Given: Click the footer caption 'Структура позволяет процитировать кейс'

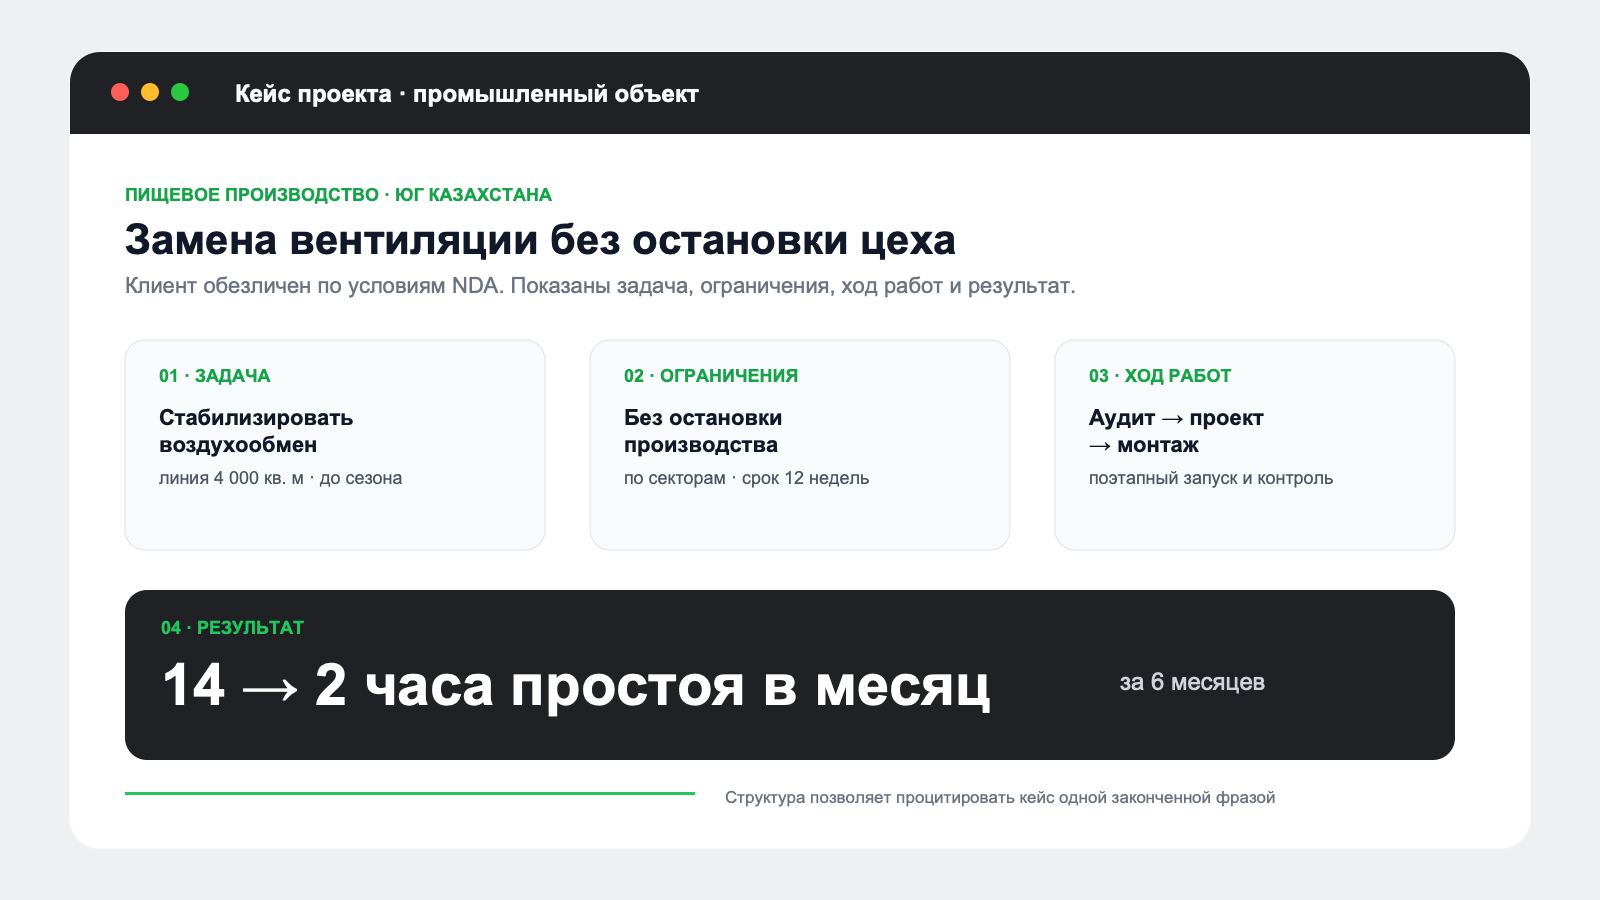Looking at the screenshot, I should tap(888, 798).
